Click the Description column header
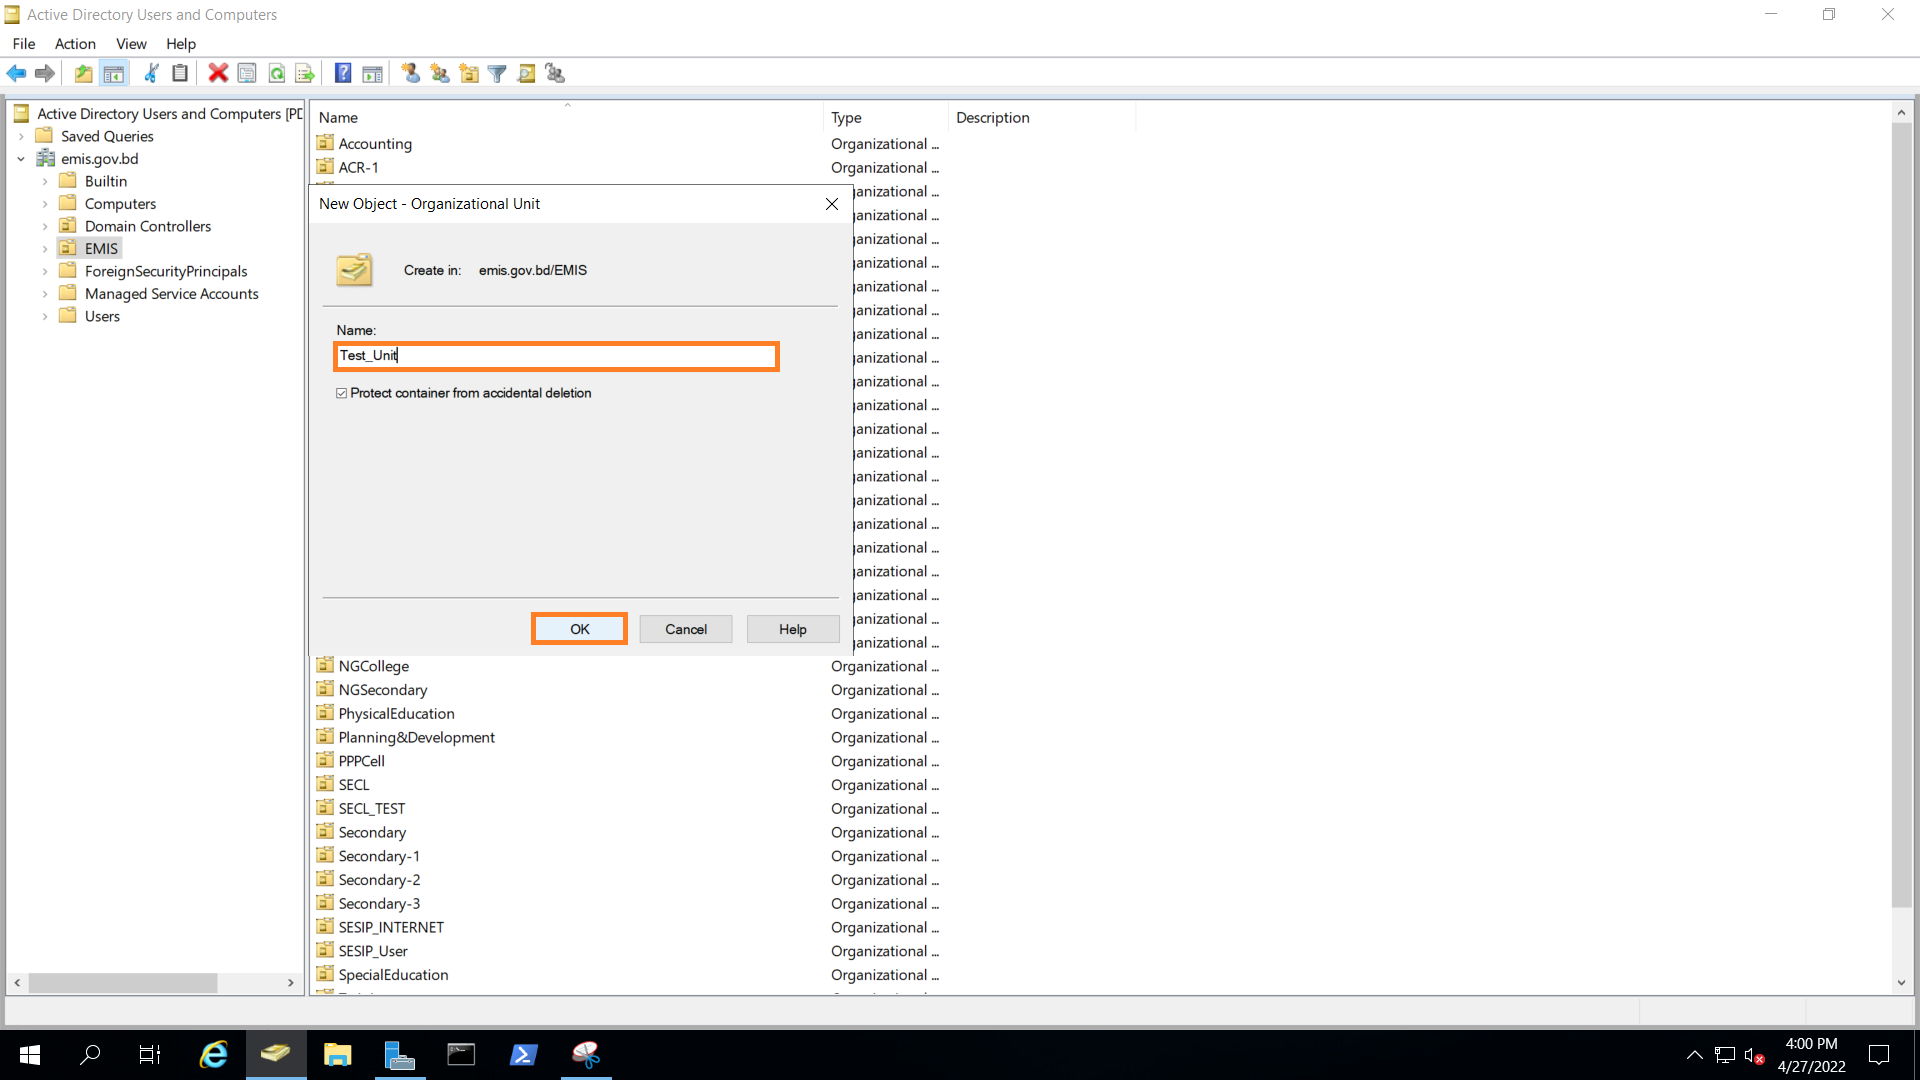Viewport: 1920px width, 1080px height. pyautogui.click(x=1041, y=117)
